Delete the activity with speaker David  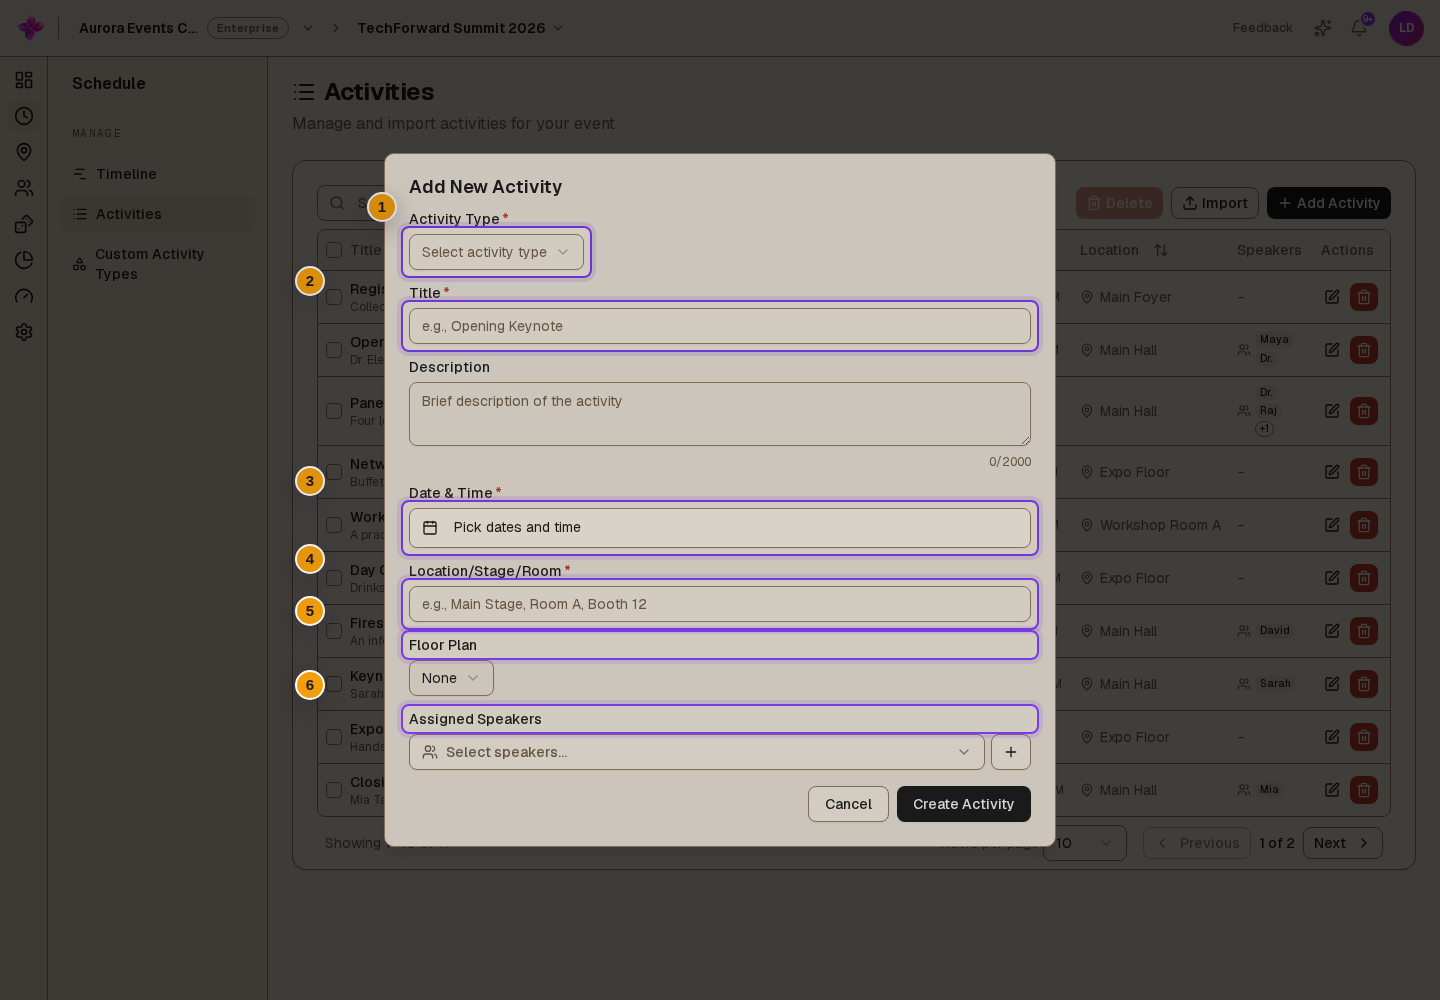tap(1364, 631)
